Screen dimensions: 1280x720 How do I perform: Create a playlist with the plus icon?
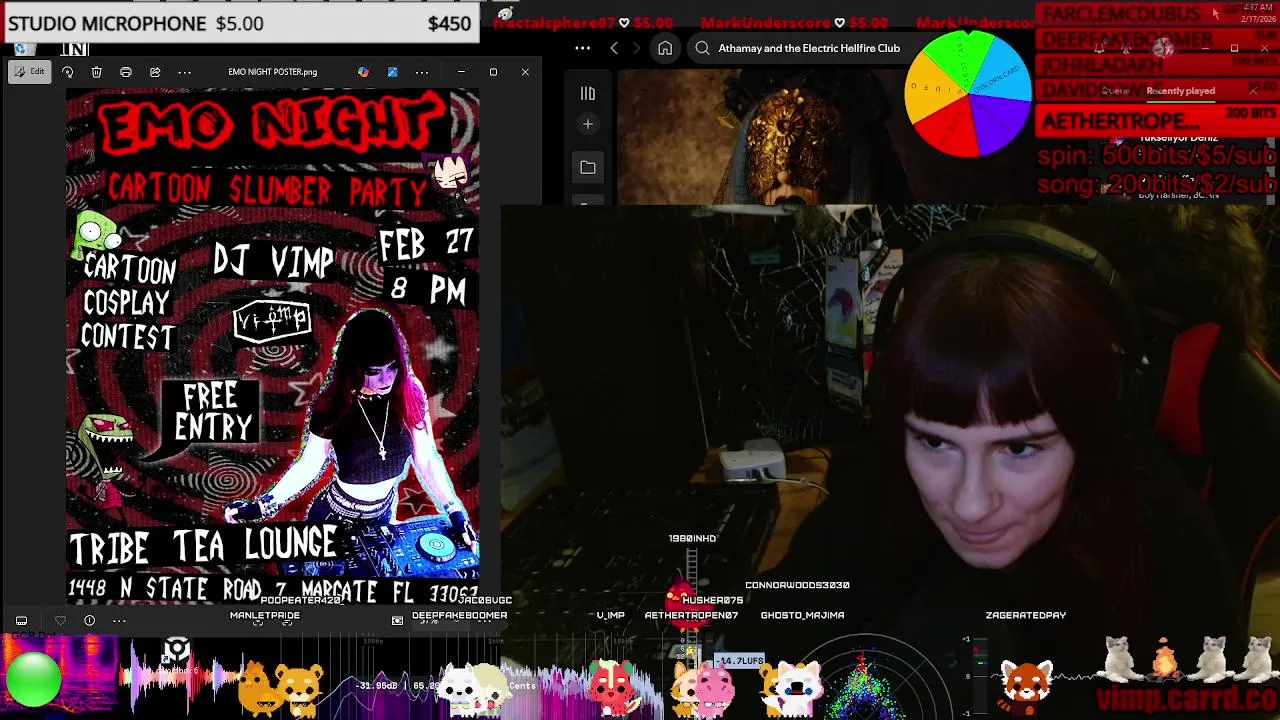pos(588,124)
